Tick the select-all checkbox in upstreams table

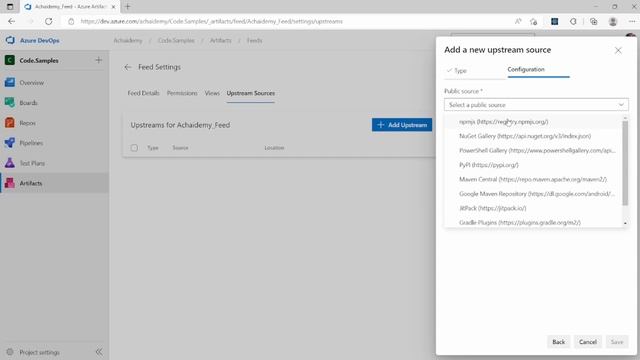pos(134,148)
